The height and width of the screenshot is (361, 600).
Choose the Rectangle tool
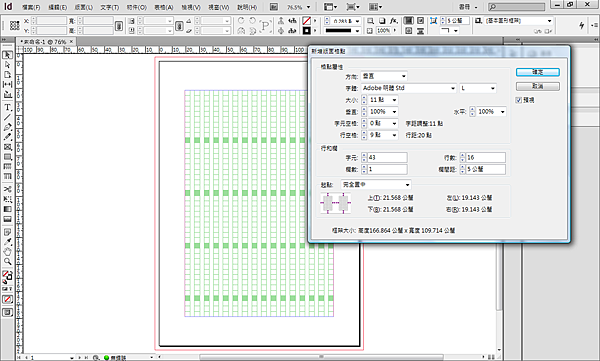click(x=7, y=157)
